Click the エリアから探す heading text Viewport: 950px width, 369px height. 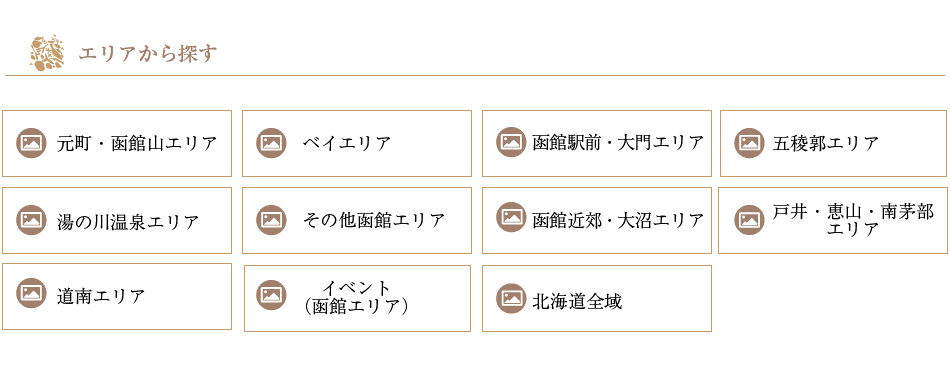point(148,54)
